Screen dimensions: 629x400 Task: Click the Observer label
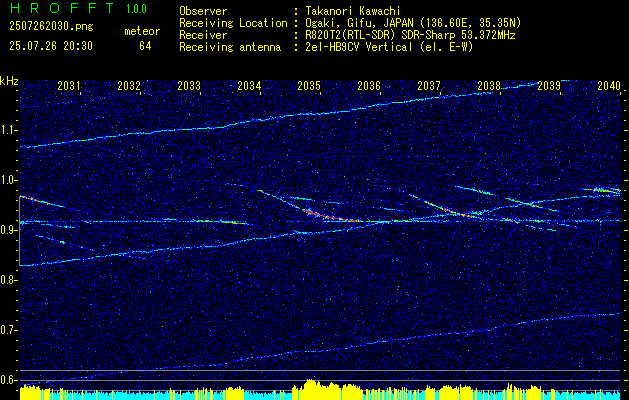[x=203, y=11]
